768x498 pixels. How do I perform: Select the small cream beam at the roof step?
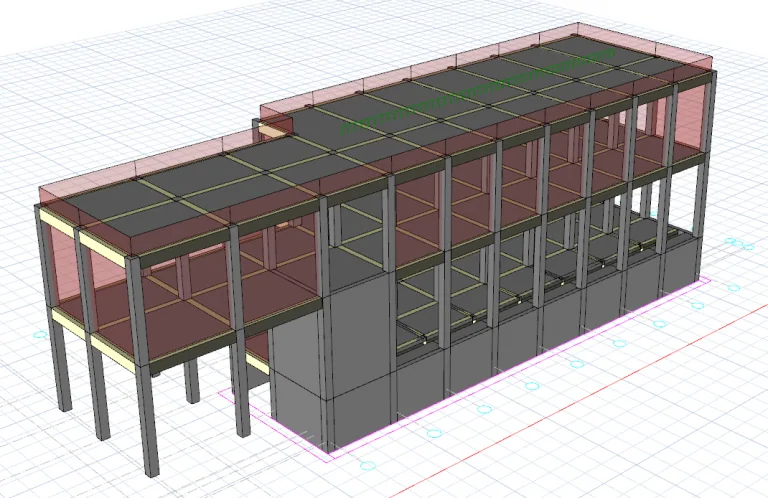pyautogui.click(x=270, y=131)
